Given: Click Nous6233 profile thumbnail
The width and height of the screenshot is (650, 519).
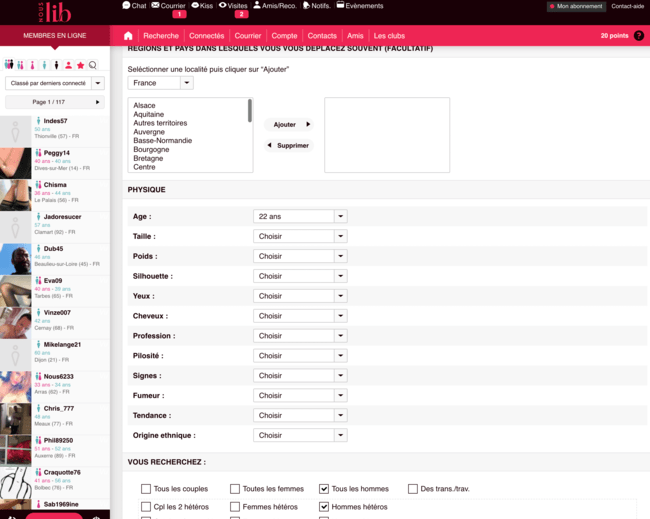Looking at the screenshot, I should pyautogui.click(x=15, y=387).
